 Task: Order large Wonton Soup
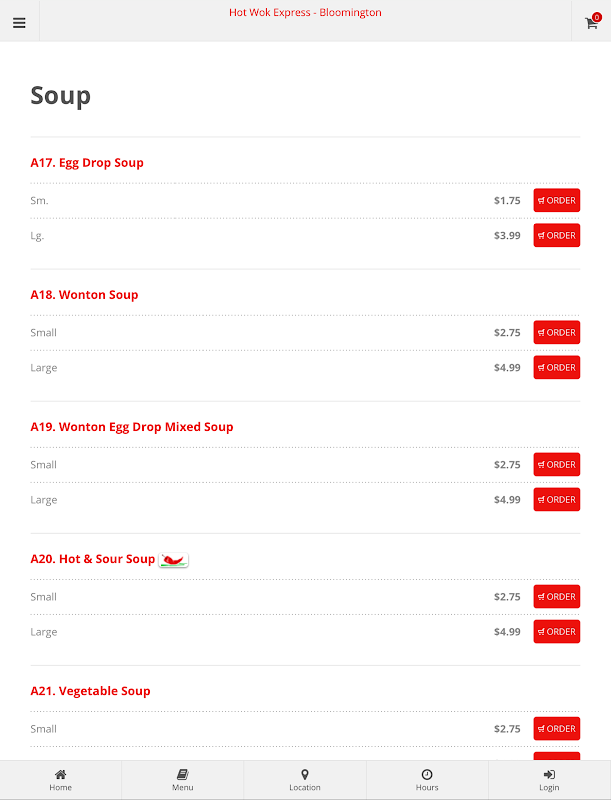click(x=556, y=367)
